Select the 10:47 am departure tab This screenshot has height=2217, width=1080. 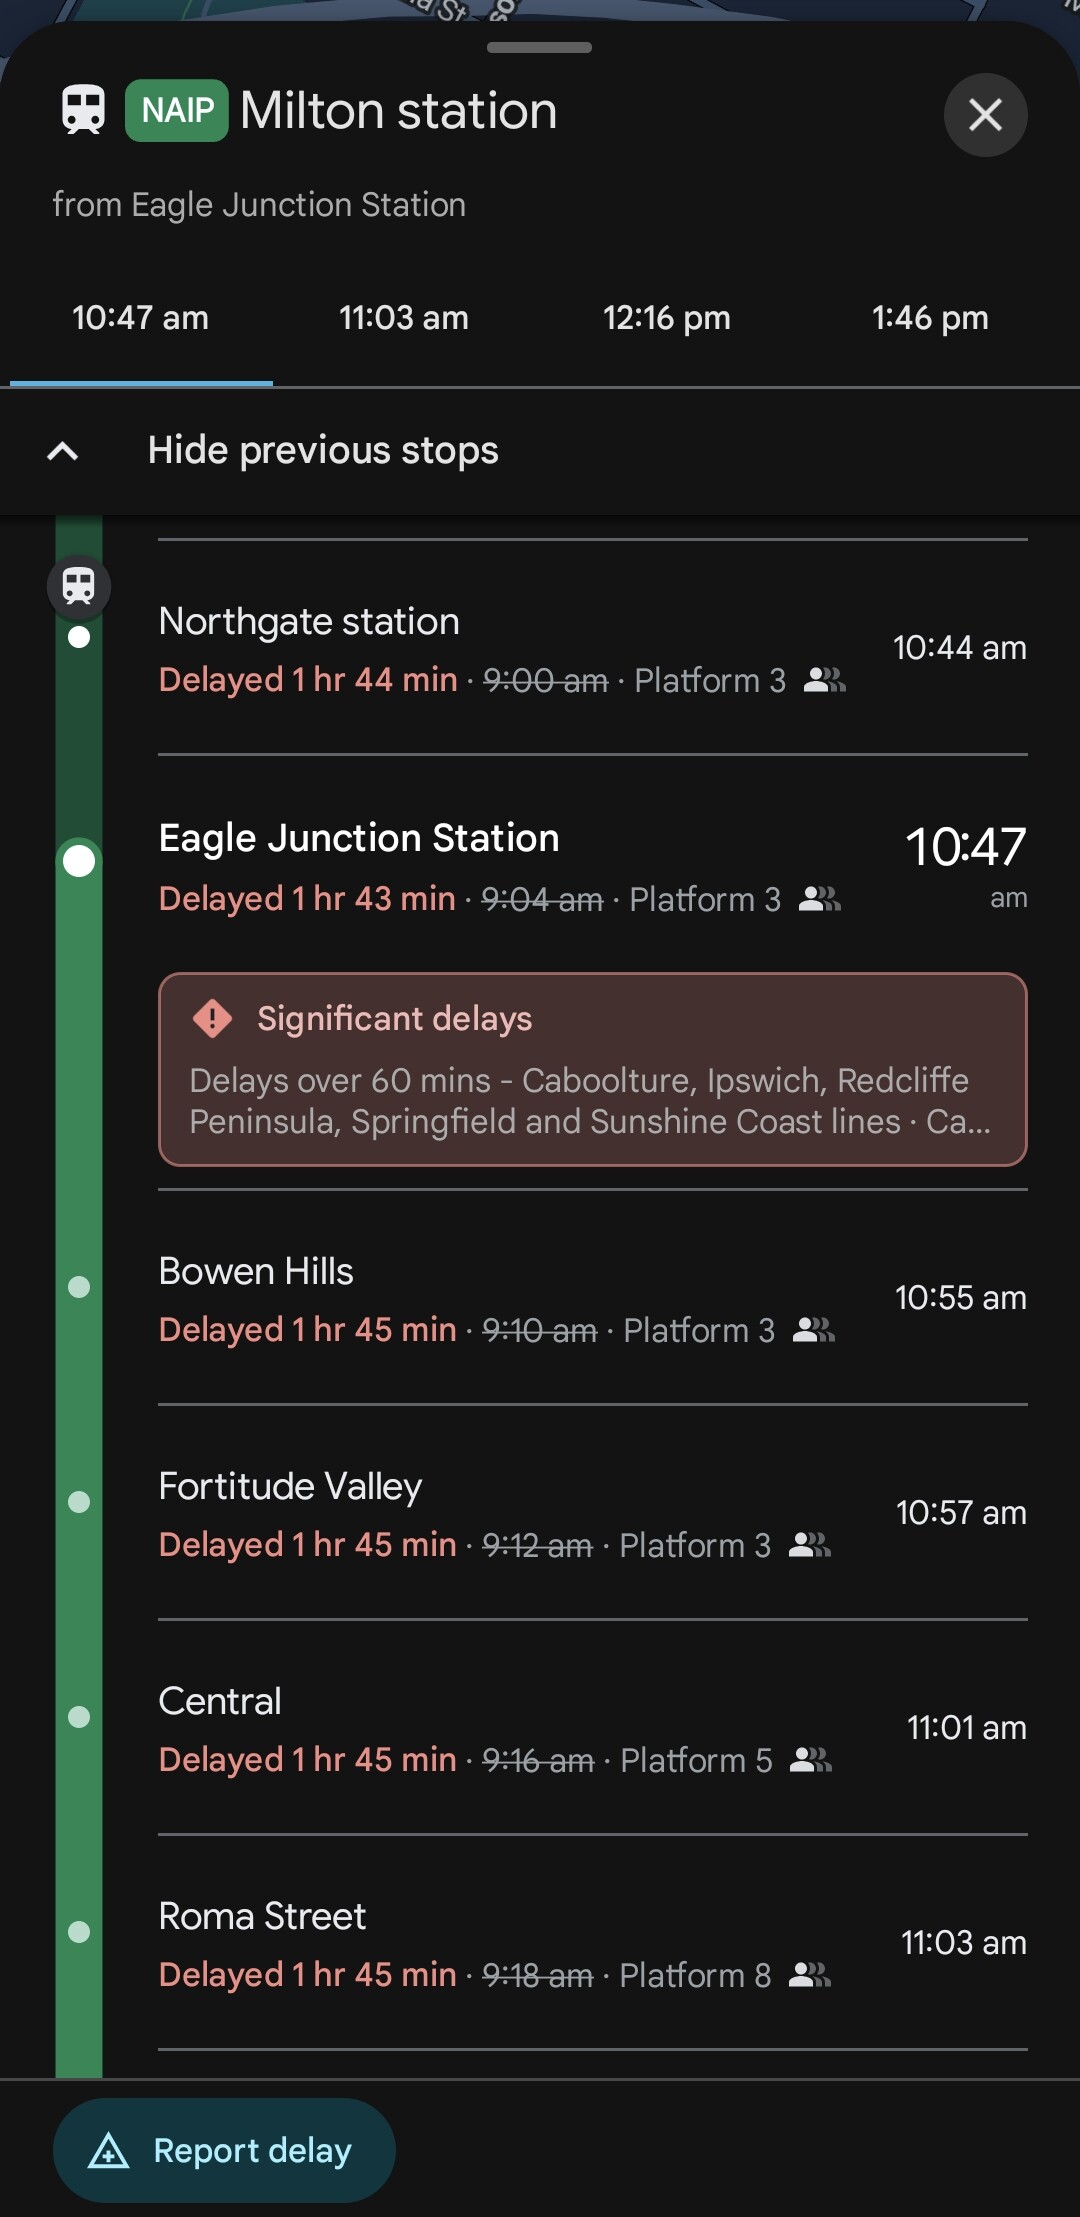click(x=140, y=318)
